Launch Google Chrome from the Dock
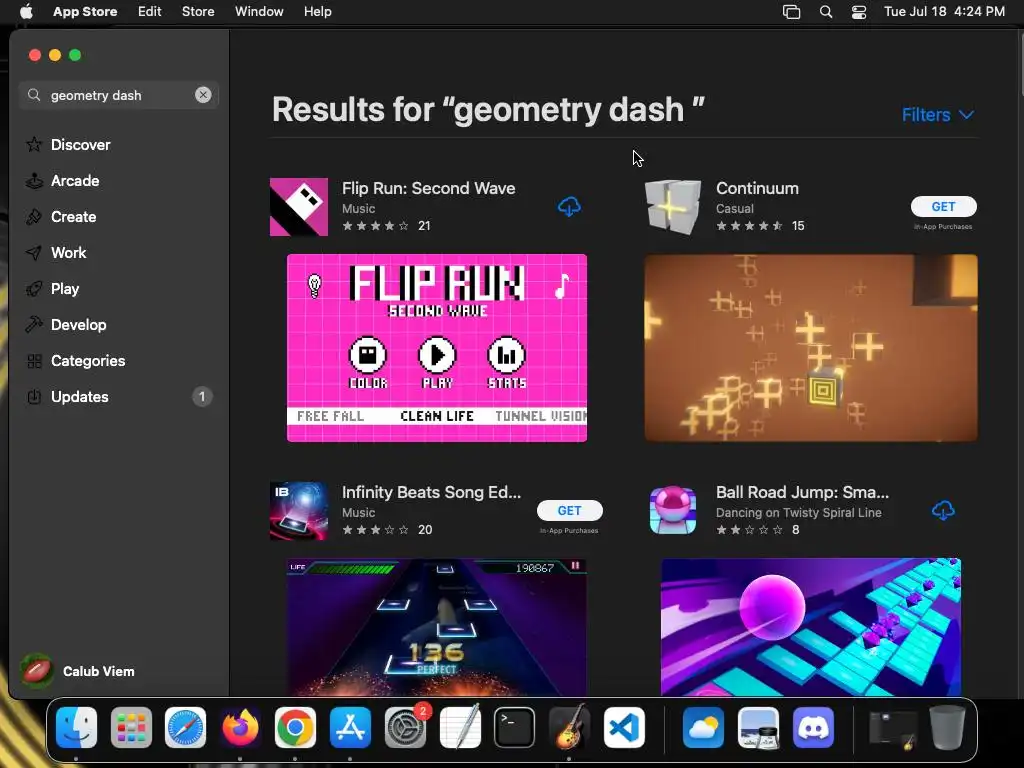Screen dimensions: 1024x768 tap(295, 728)
